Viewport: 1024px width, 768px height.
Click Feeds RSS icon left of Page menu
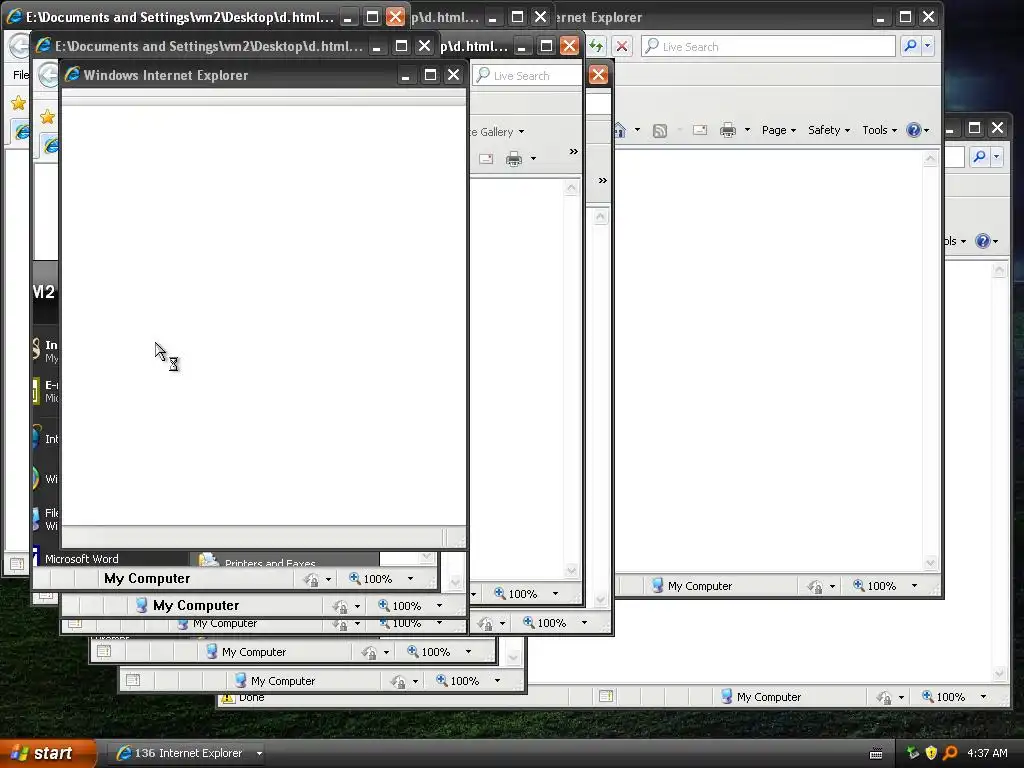[660, 130]
